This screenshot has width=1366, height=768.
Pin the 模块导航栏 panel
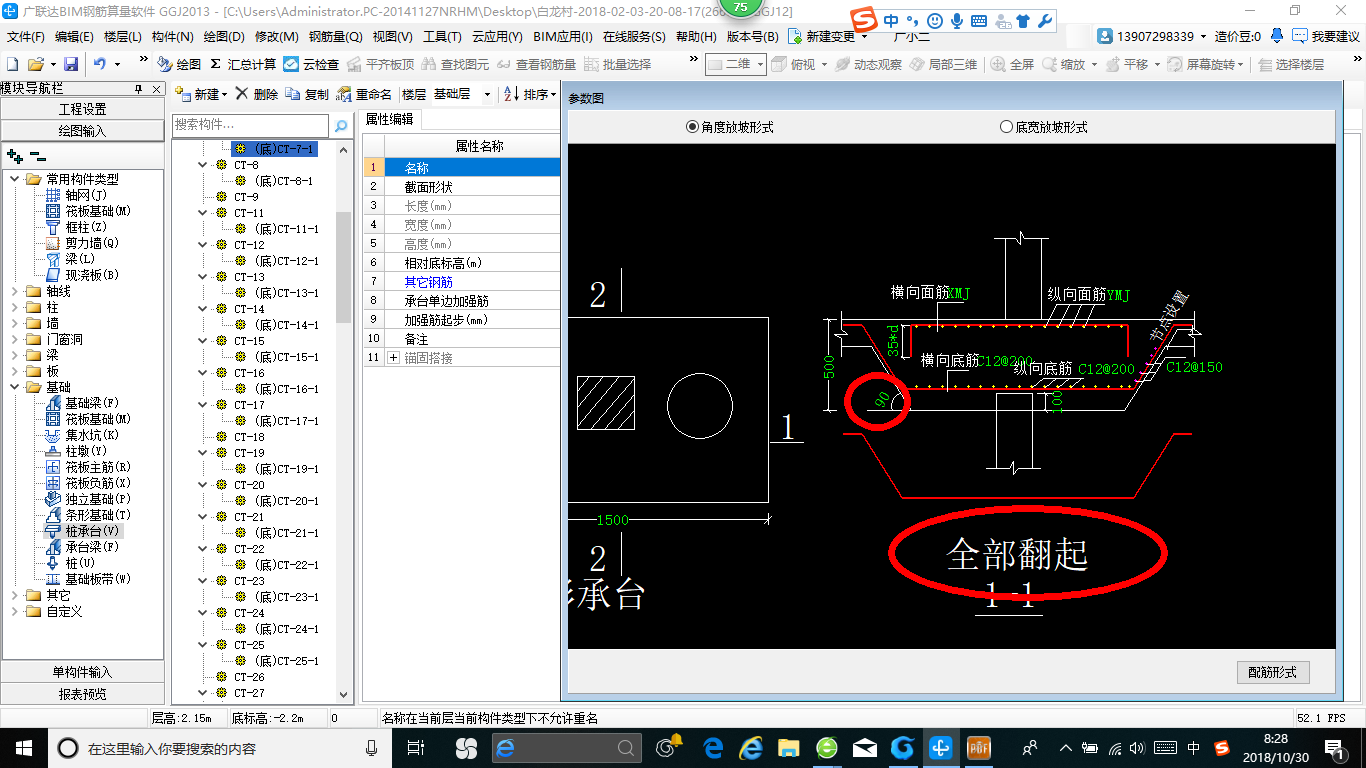[139, 89]
